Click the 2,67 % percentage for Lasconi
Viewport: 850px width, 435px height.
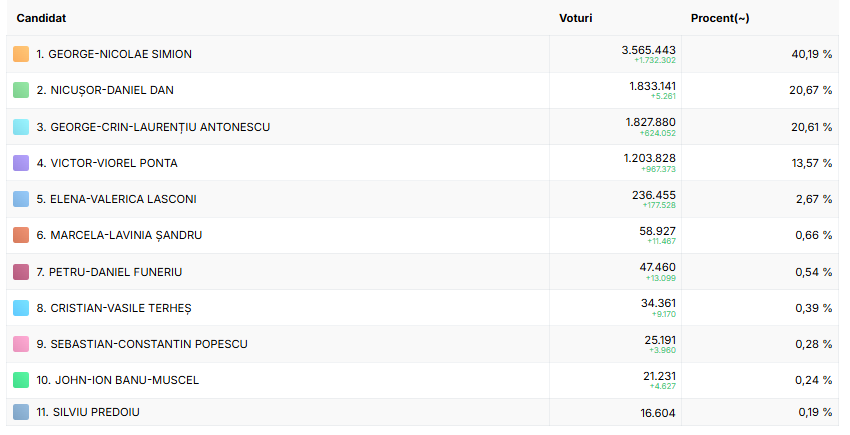[x=814, y=199]
